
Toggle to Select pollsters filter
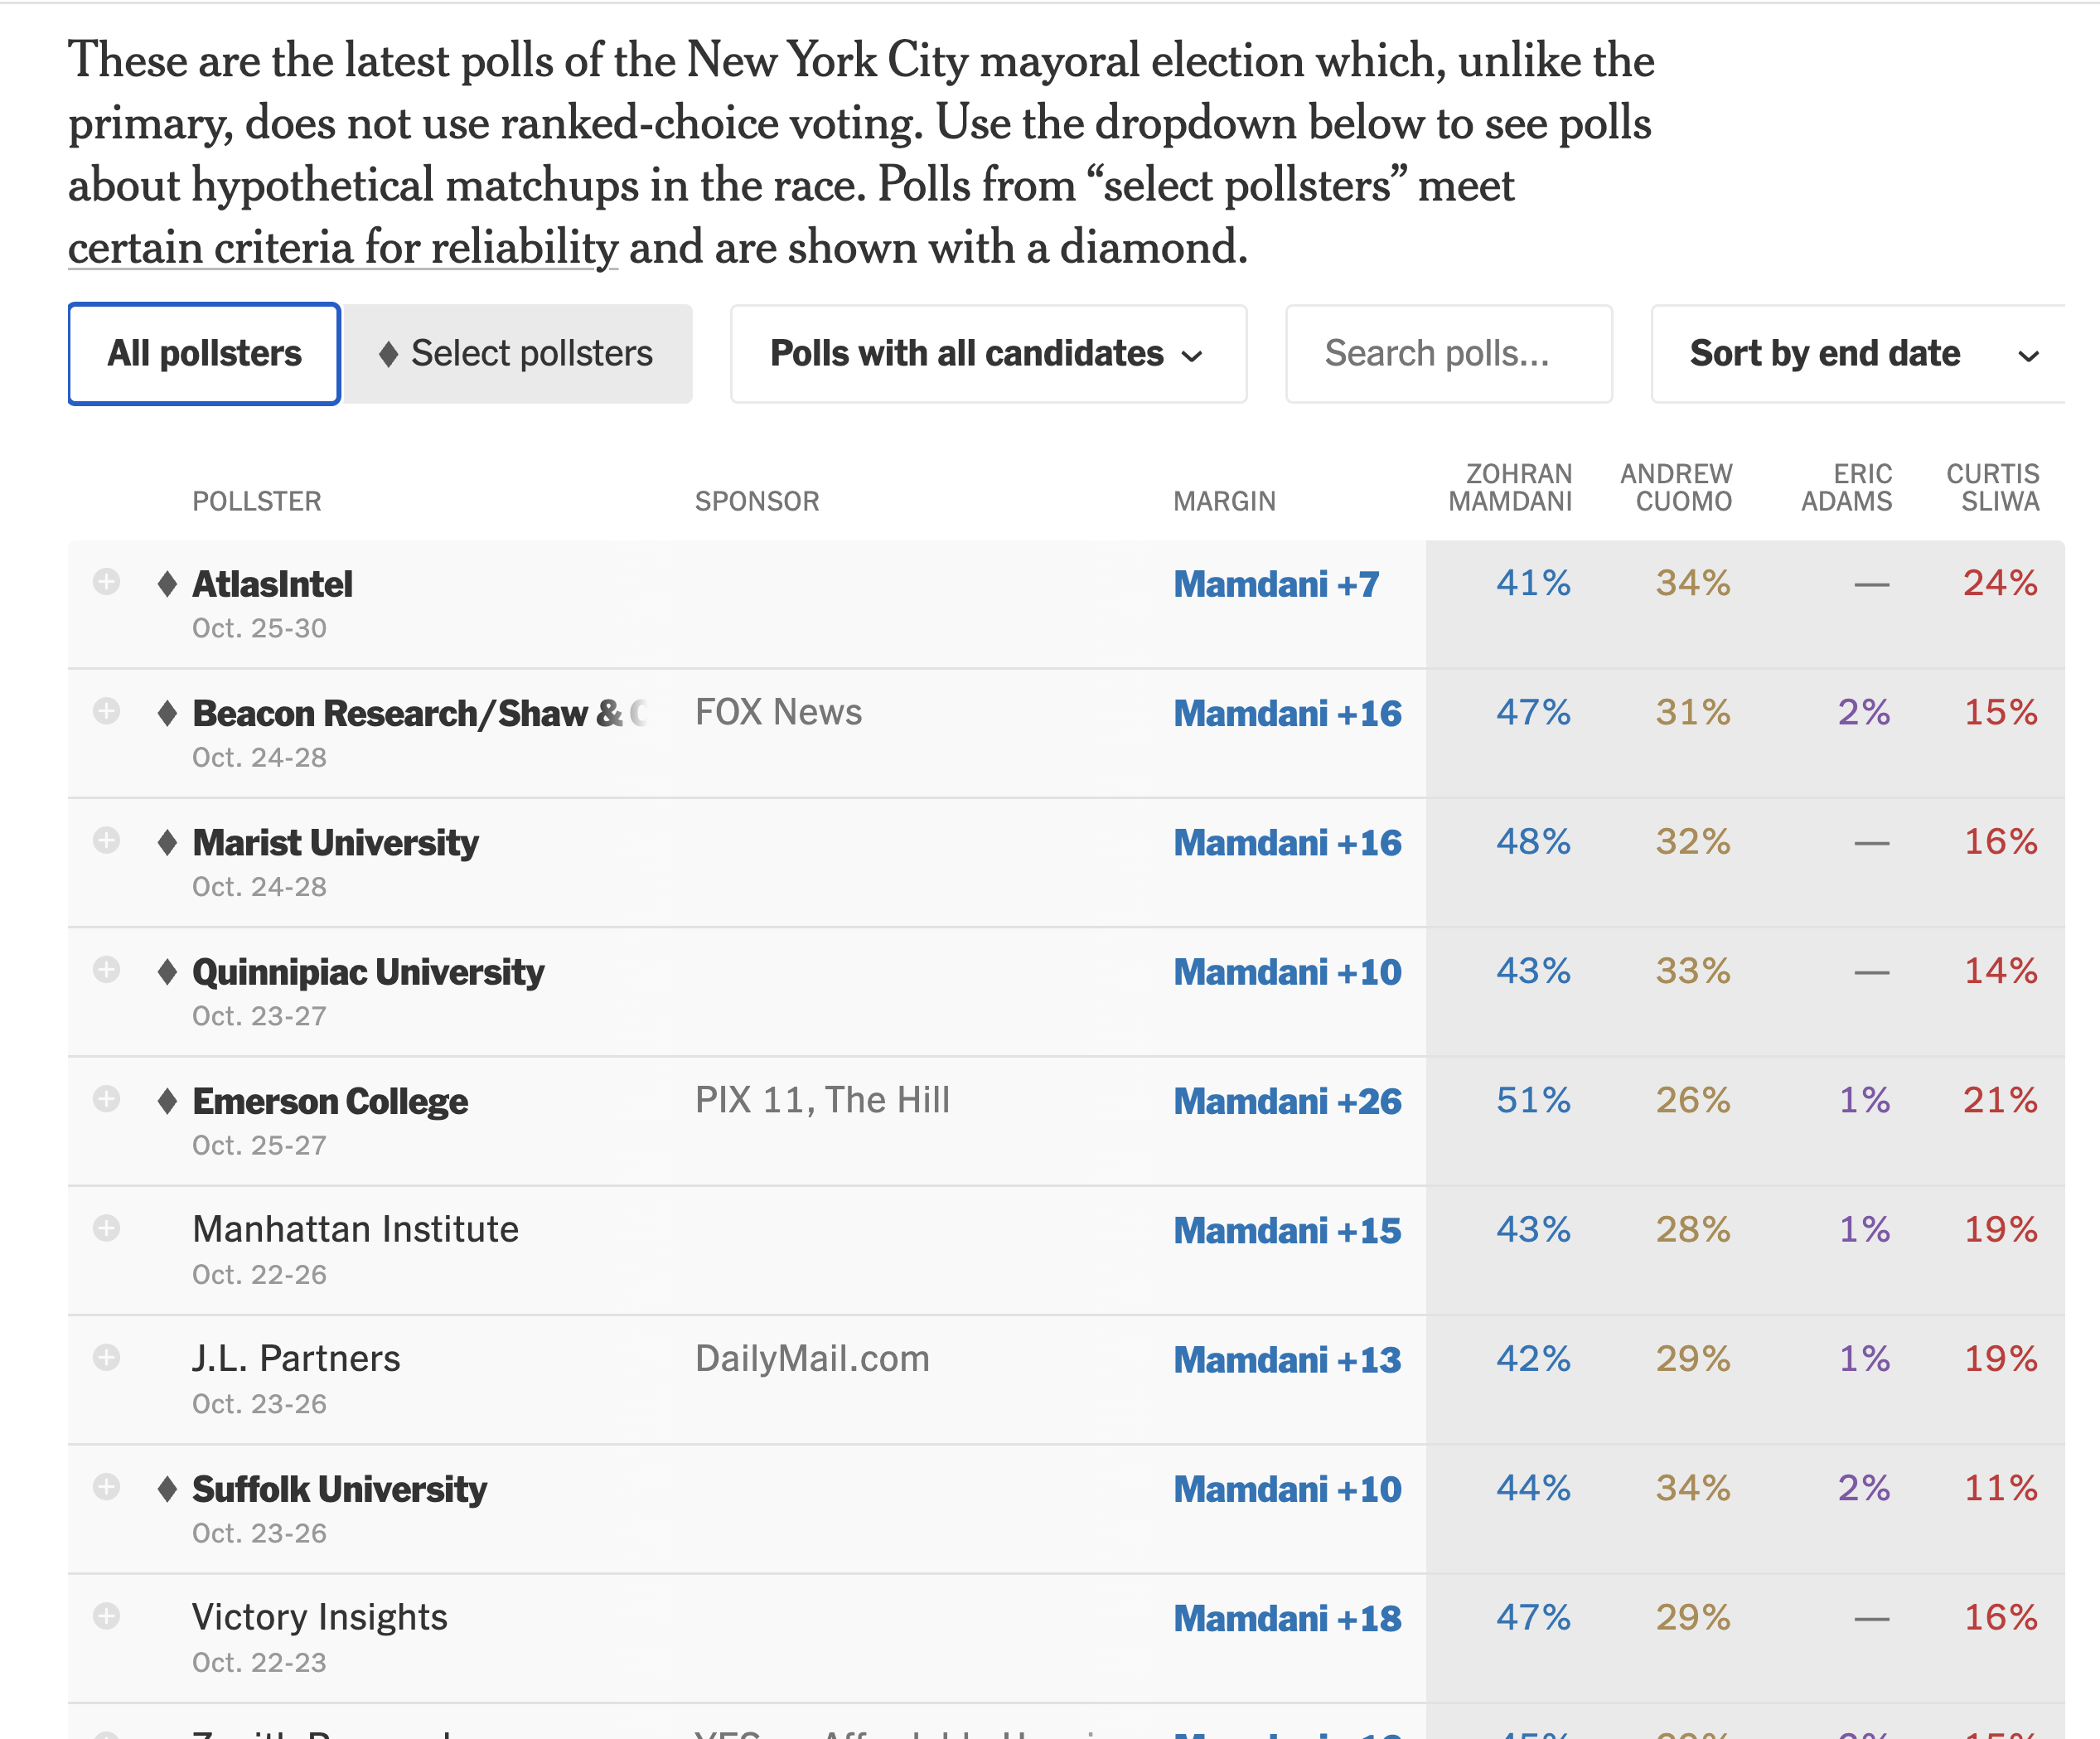coord(516,354)
